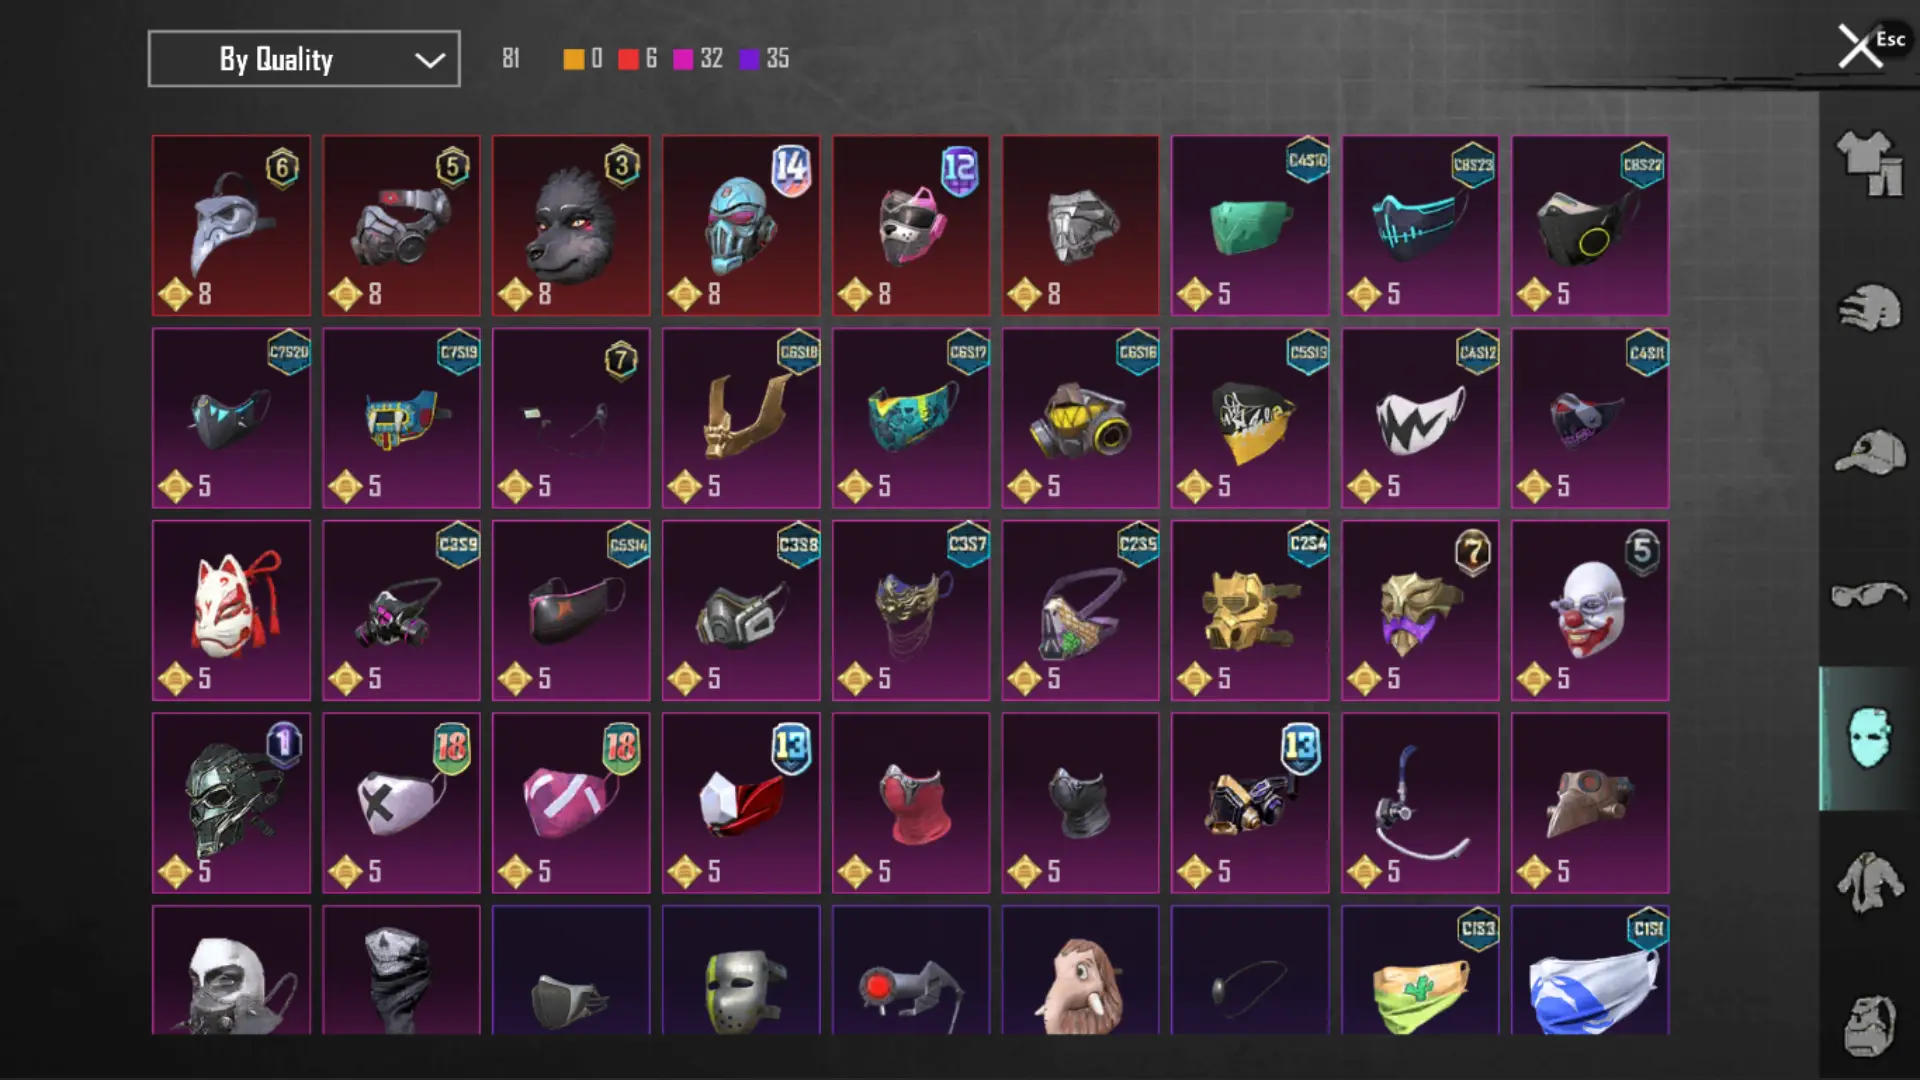Select the helmet headgear category icon

pyautogui.click(x=1869, y=308)
